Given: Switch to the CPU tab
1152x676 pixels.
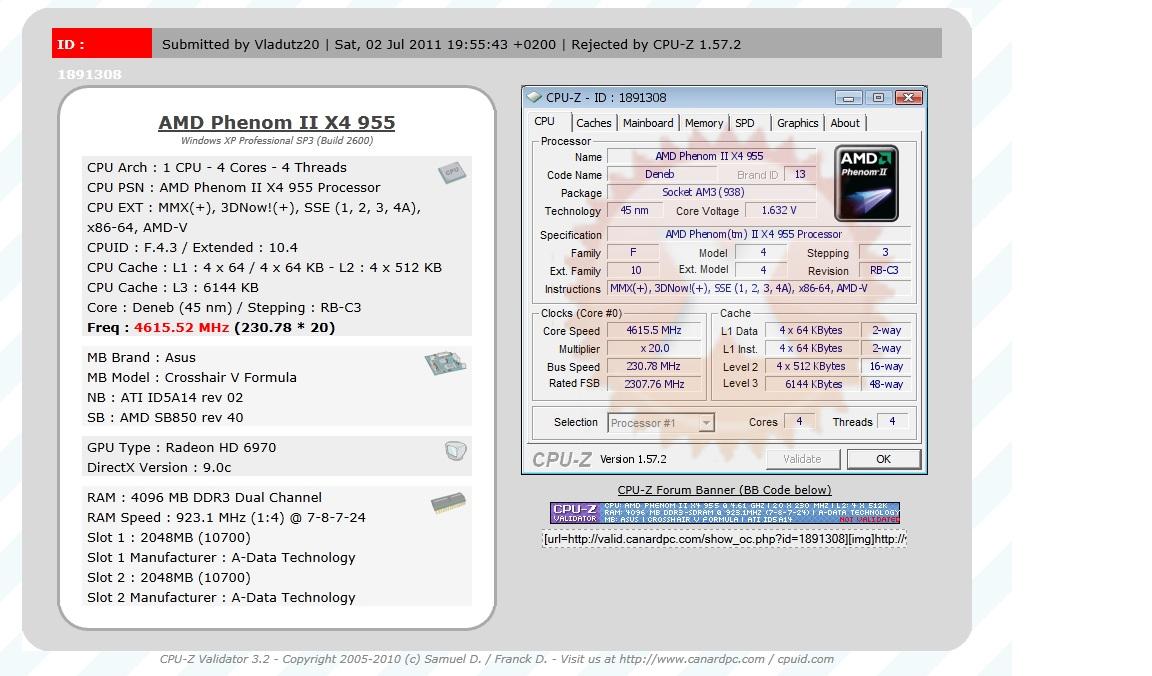Looking at the screenshot, I should 544,122.
